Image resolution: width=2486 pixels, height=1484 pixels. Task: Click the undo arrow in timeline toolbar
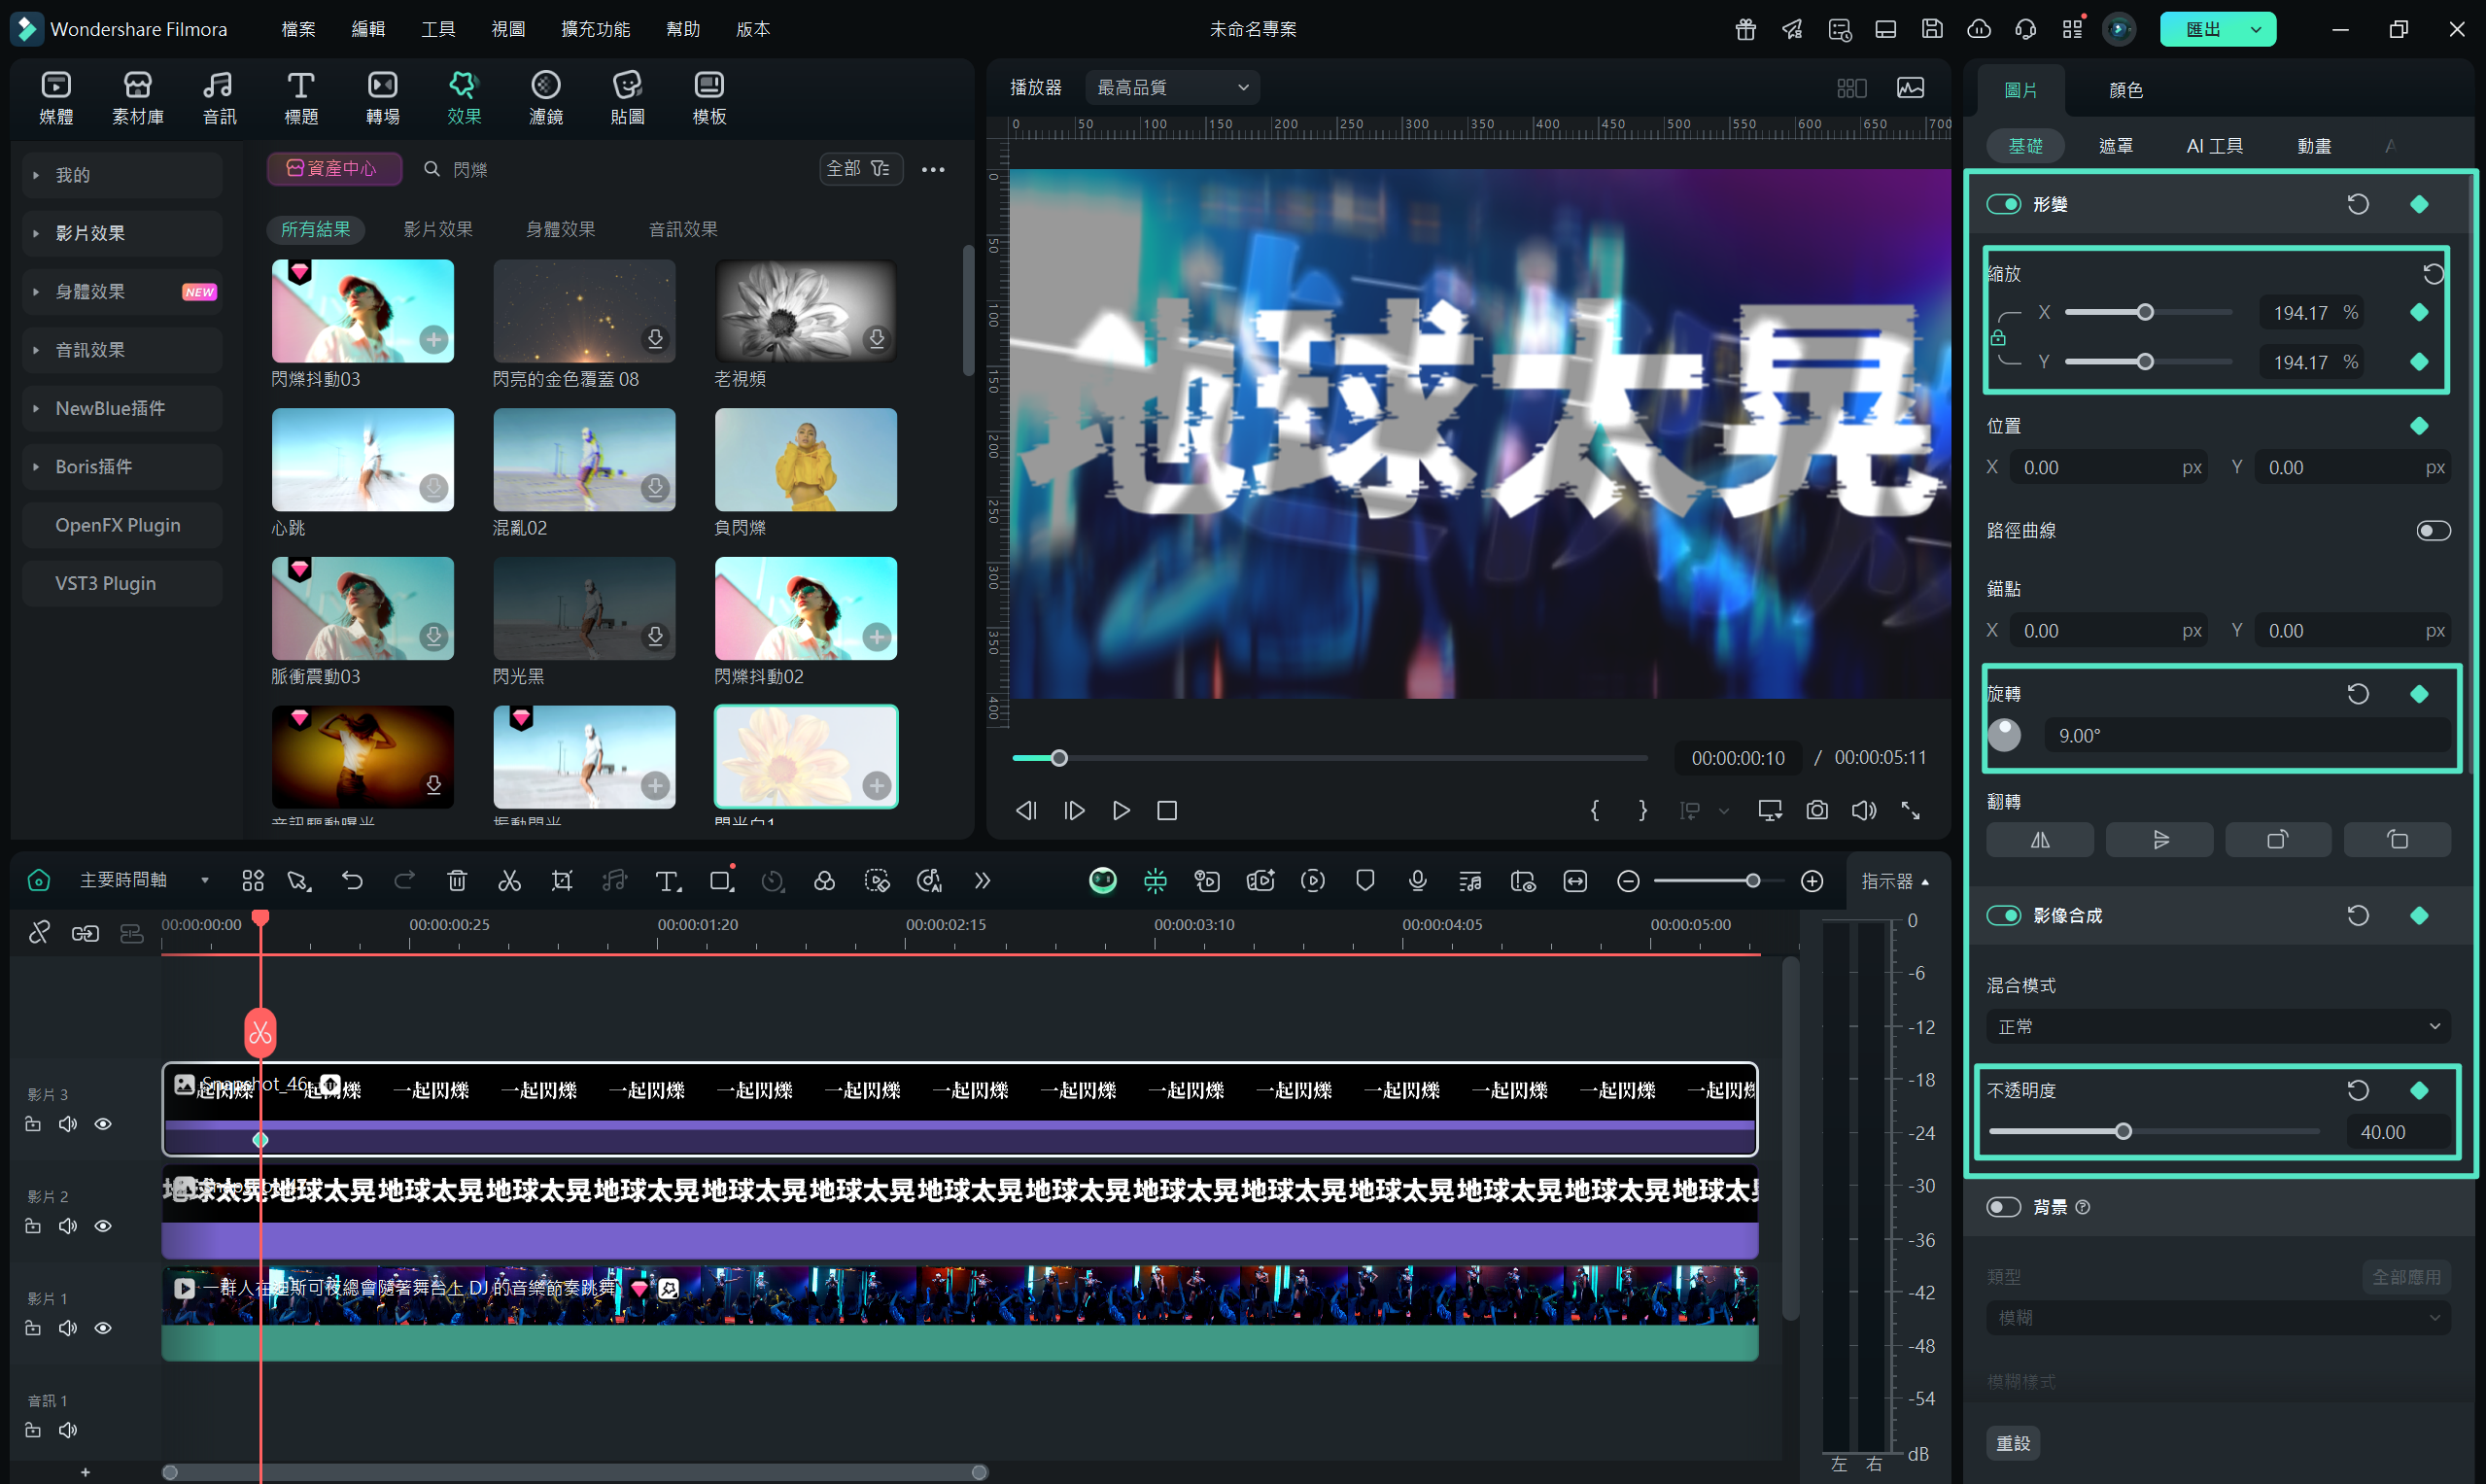pos(352,881)
